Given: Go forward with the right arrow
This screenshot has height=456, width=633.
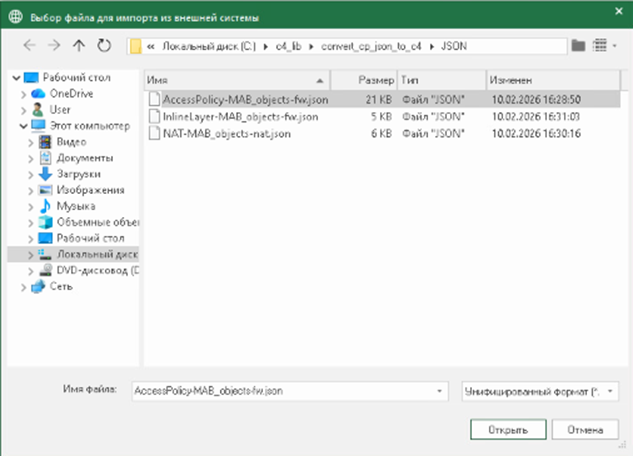Looking at the screenshot, I should [54, 46].
